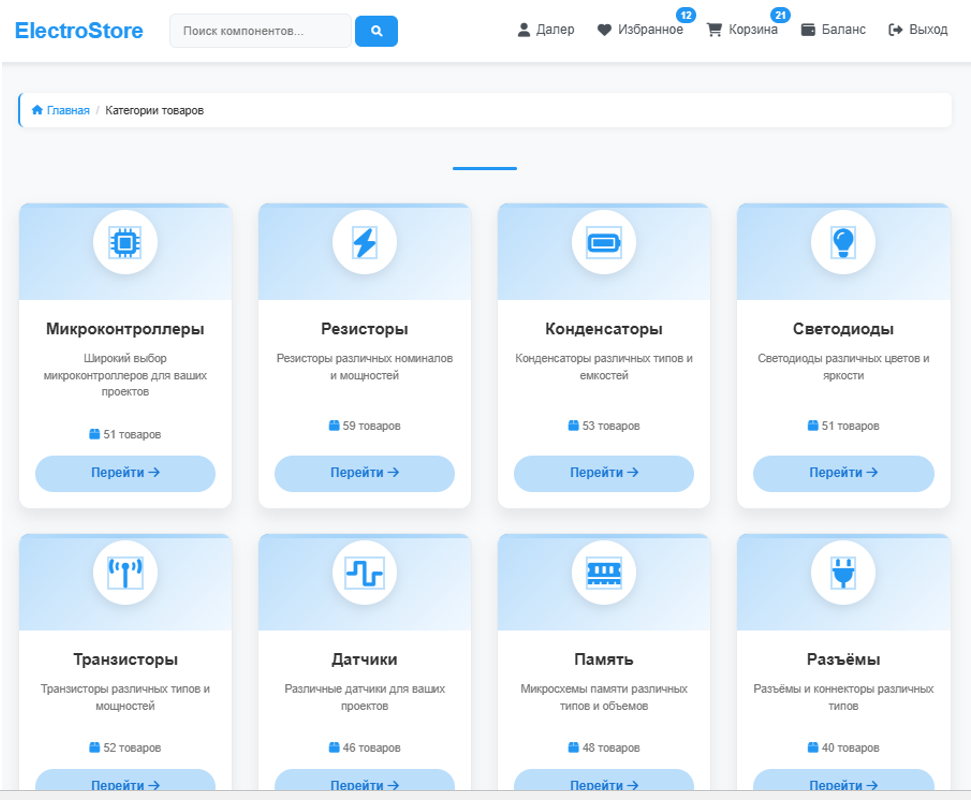Click the logout arrow icon
The width and height of the screenshot is (971, 800).
[895, 30]
